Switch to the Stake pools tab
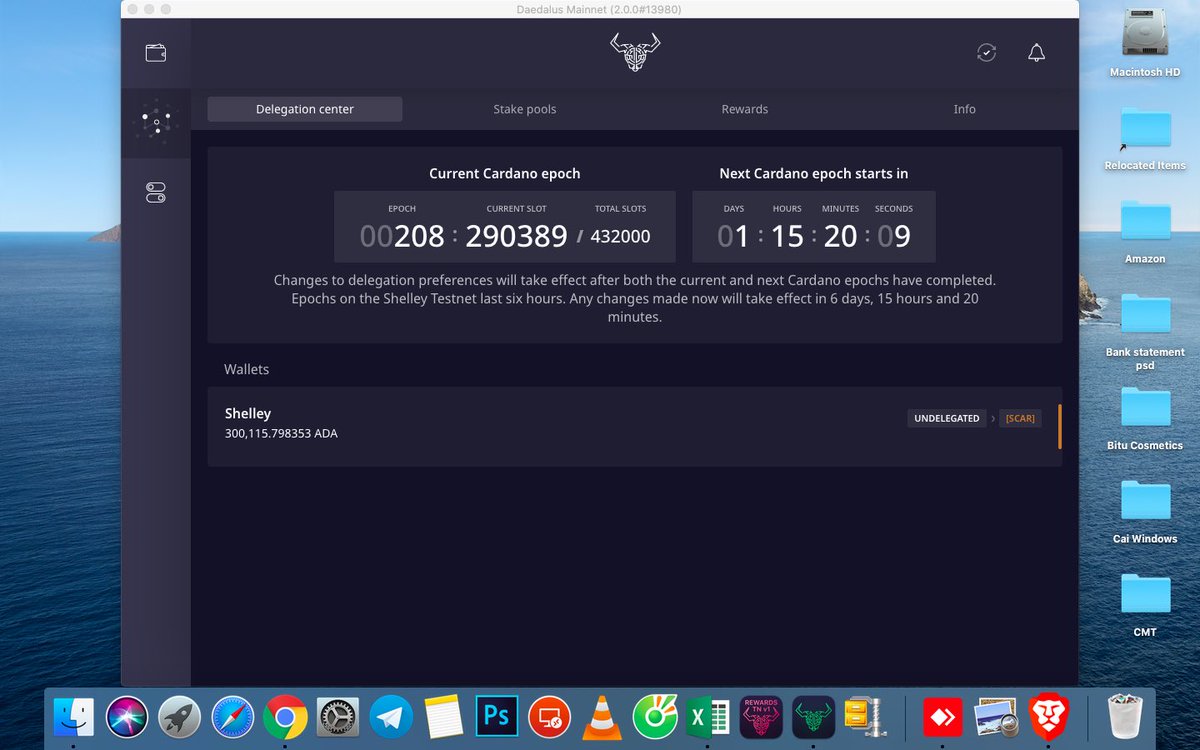 pos(525,109)
